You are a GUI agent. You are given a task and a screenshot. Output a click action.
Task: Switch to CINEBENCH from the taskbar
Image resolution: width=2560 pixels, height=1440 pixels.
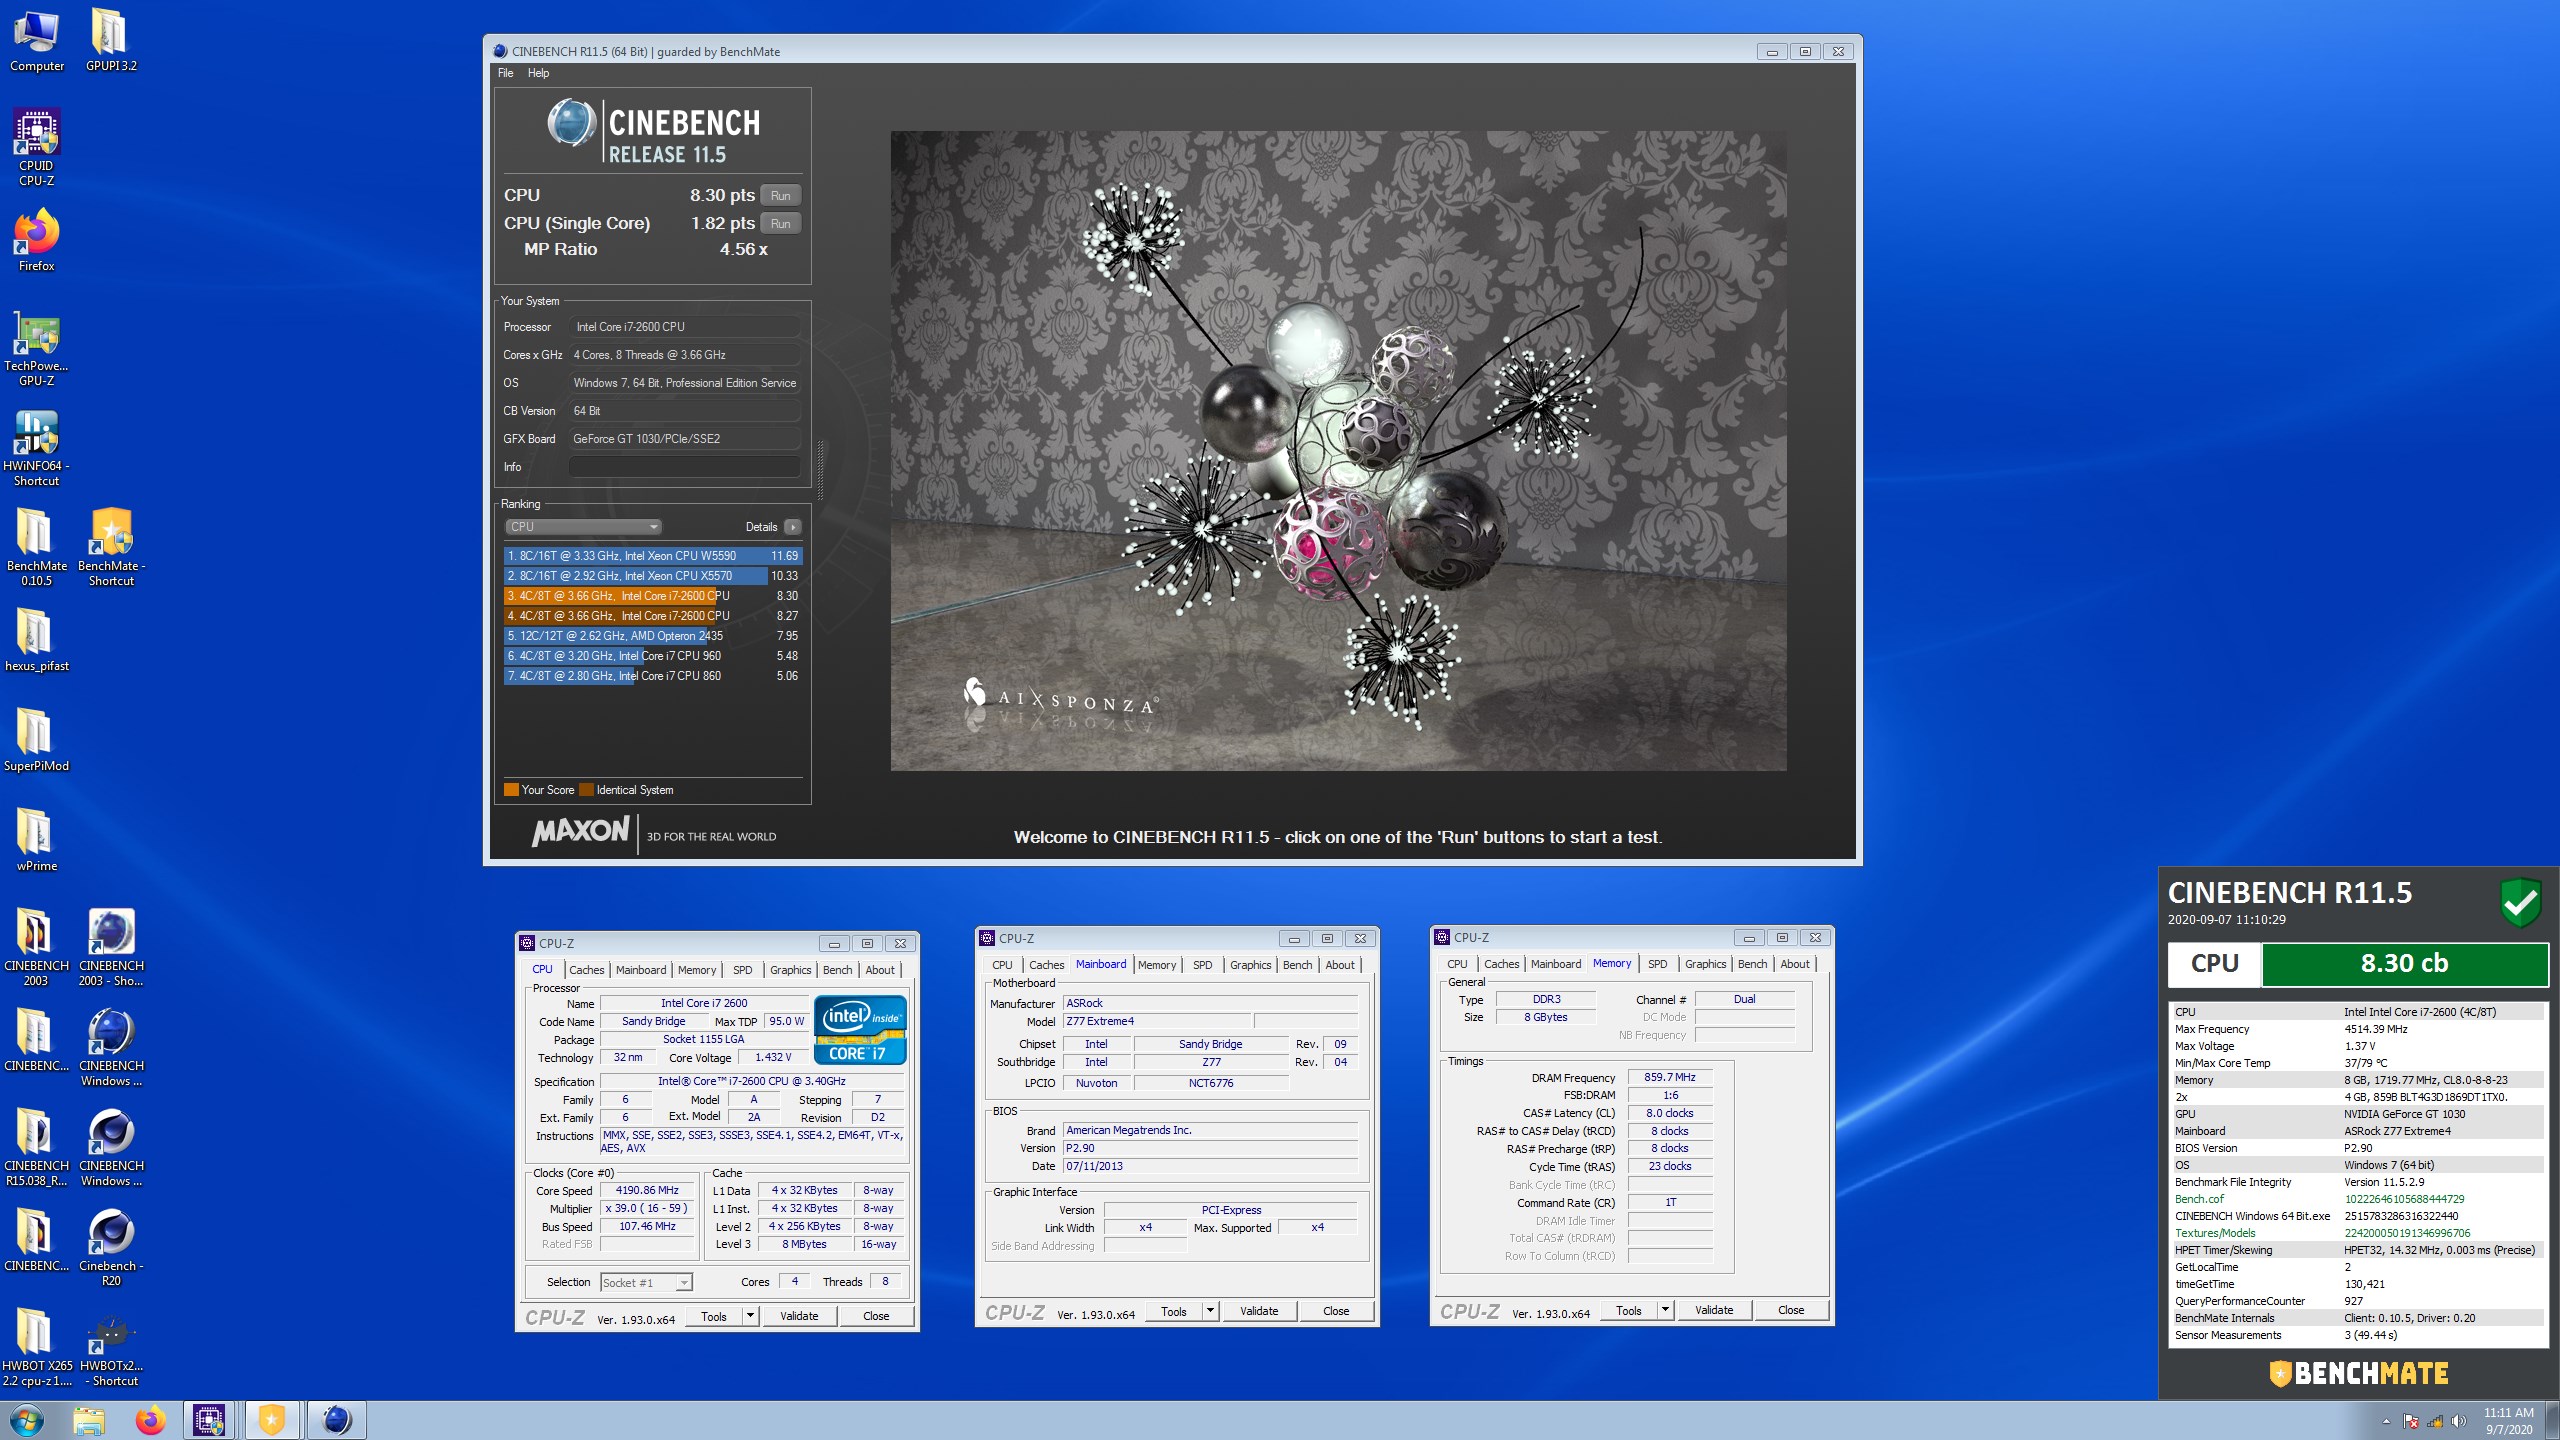click(336, 1420)
